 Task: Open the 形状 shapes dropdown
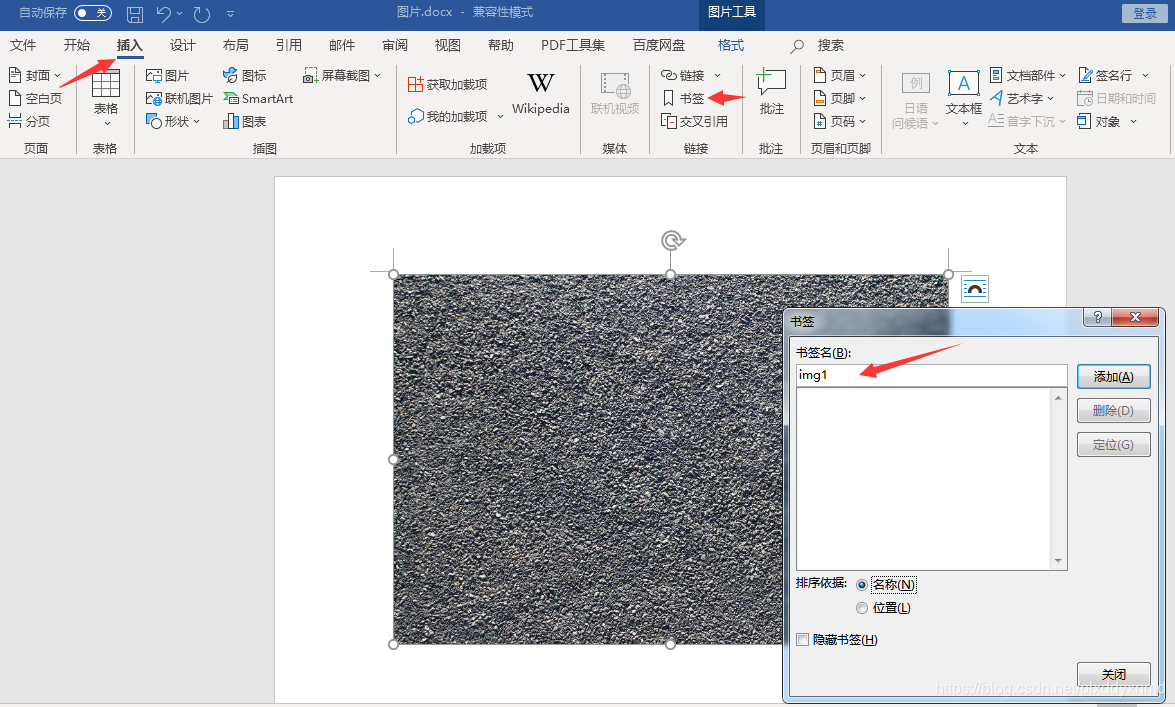[172, 121]
